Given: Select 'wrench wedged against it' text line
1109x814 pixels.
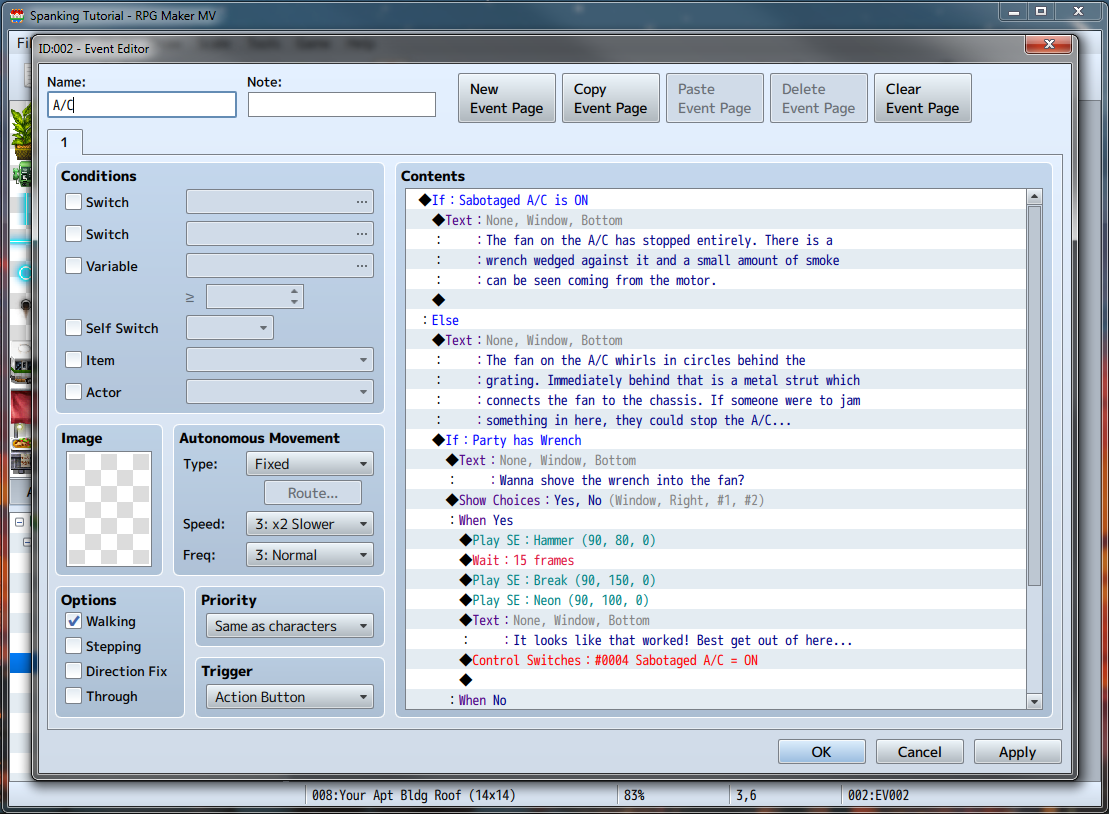Looking at the screenshot, I should tap(716, 260).
